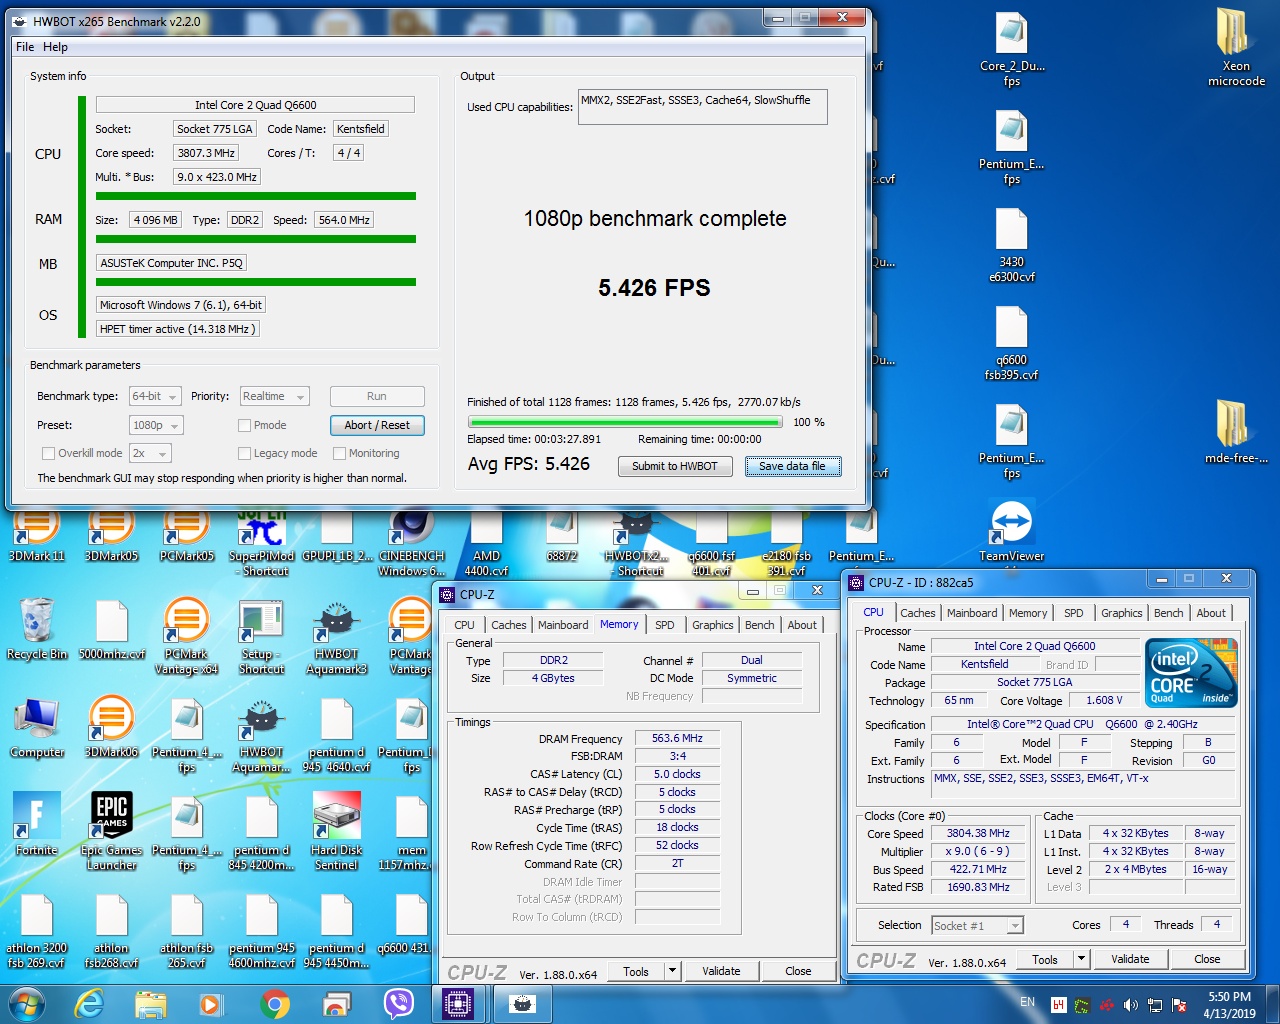Switch to CPU-Z taskbar button
This screenshot has height=1024, width=1280.
click(459, 1004)
